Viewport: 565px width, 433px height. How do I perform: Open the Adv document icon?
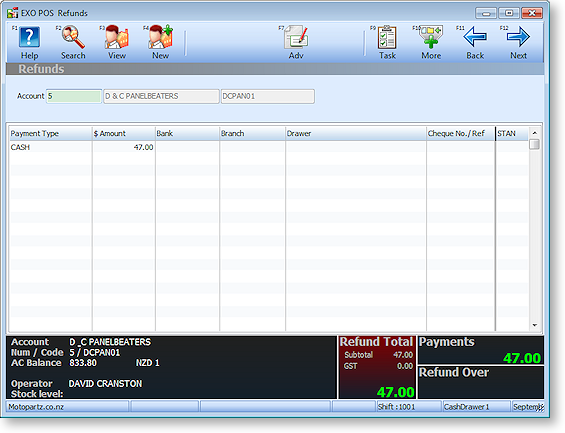296,37
